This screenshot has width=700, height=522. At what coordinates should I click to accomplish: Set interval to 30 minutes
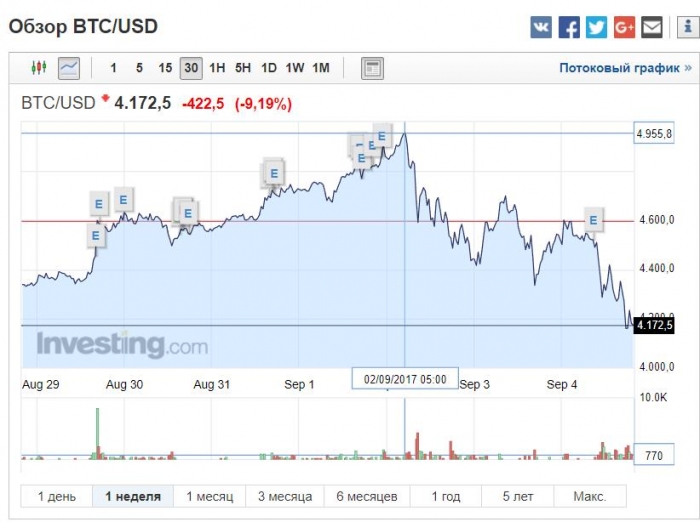coord(191,68)
